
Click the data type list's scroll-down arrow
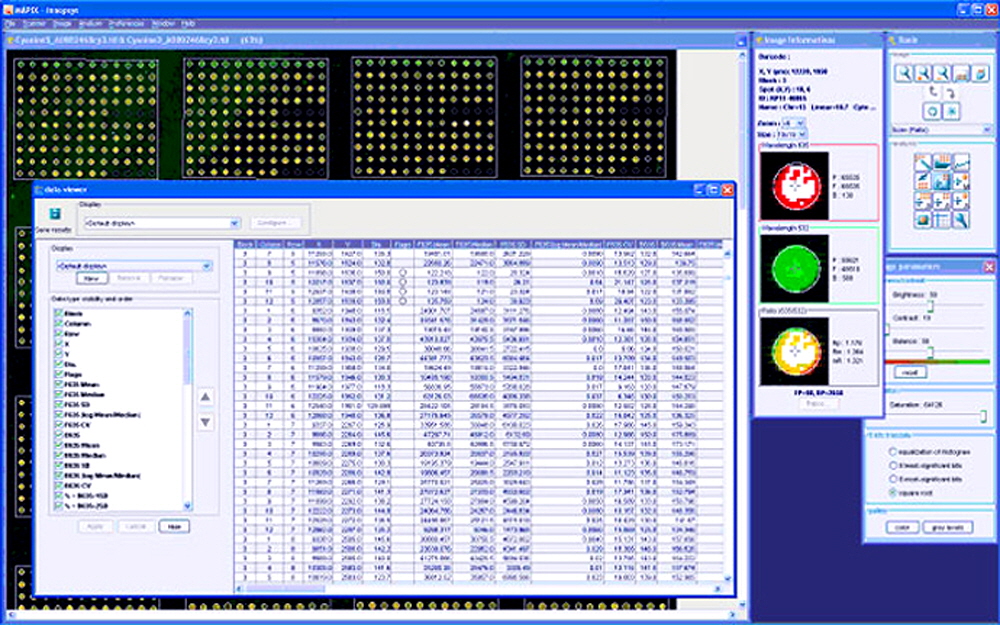coord(188,506)
